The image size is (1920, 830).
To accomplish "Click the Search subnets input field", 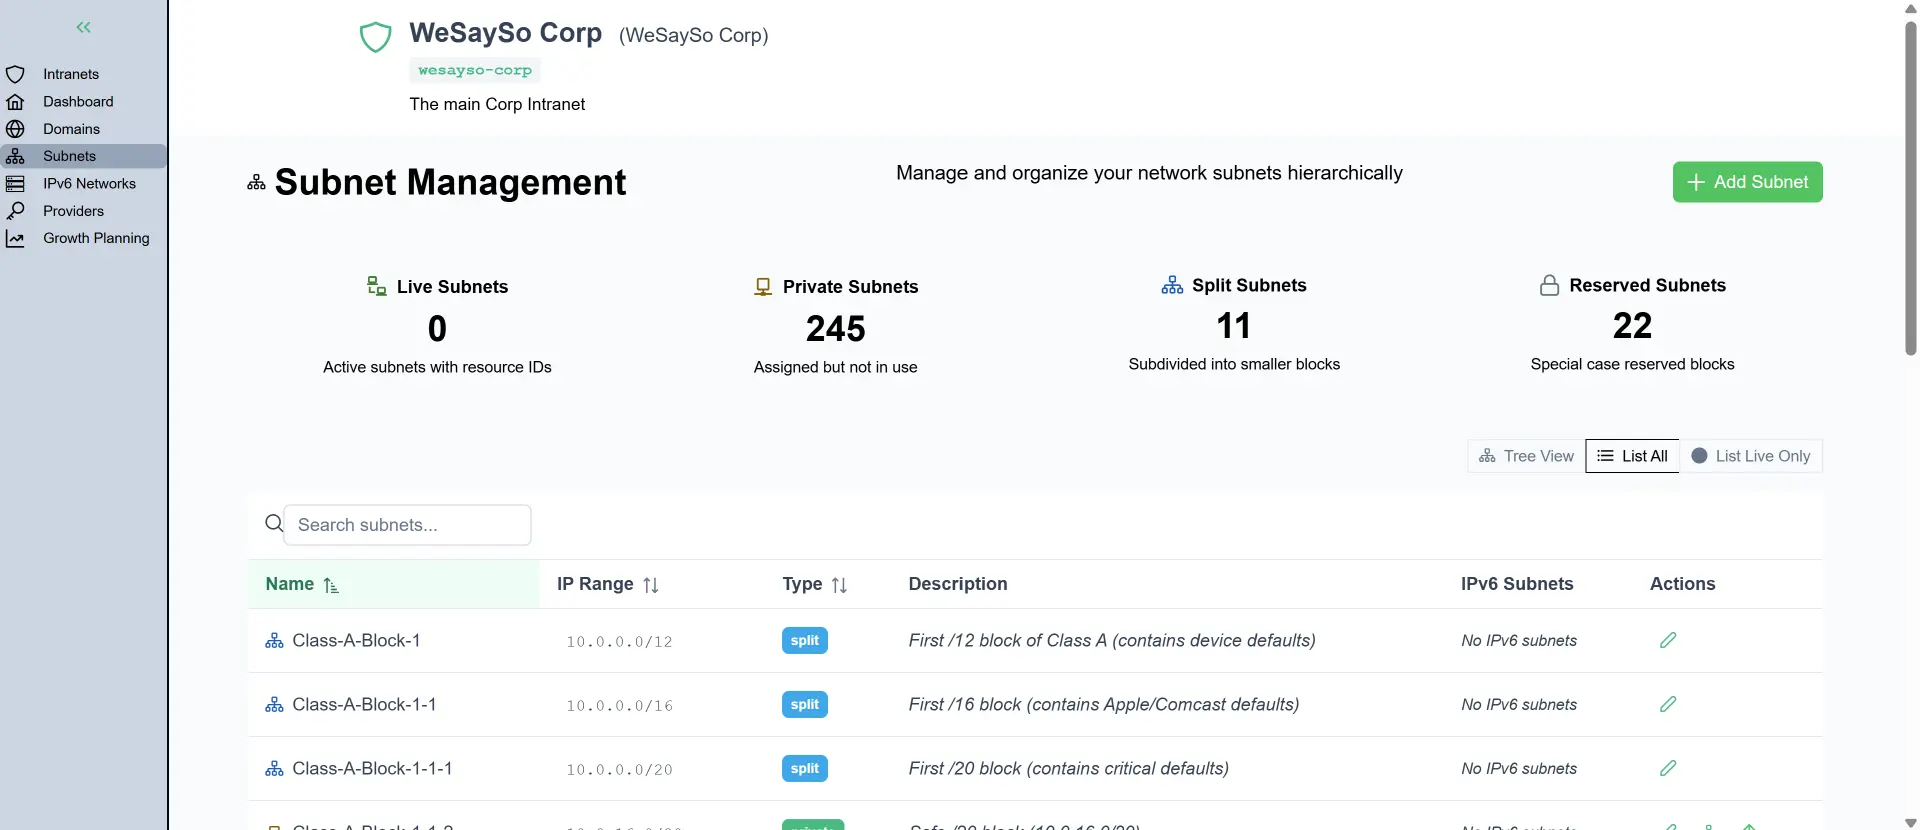I will point(407,525).
